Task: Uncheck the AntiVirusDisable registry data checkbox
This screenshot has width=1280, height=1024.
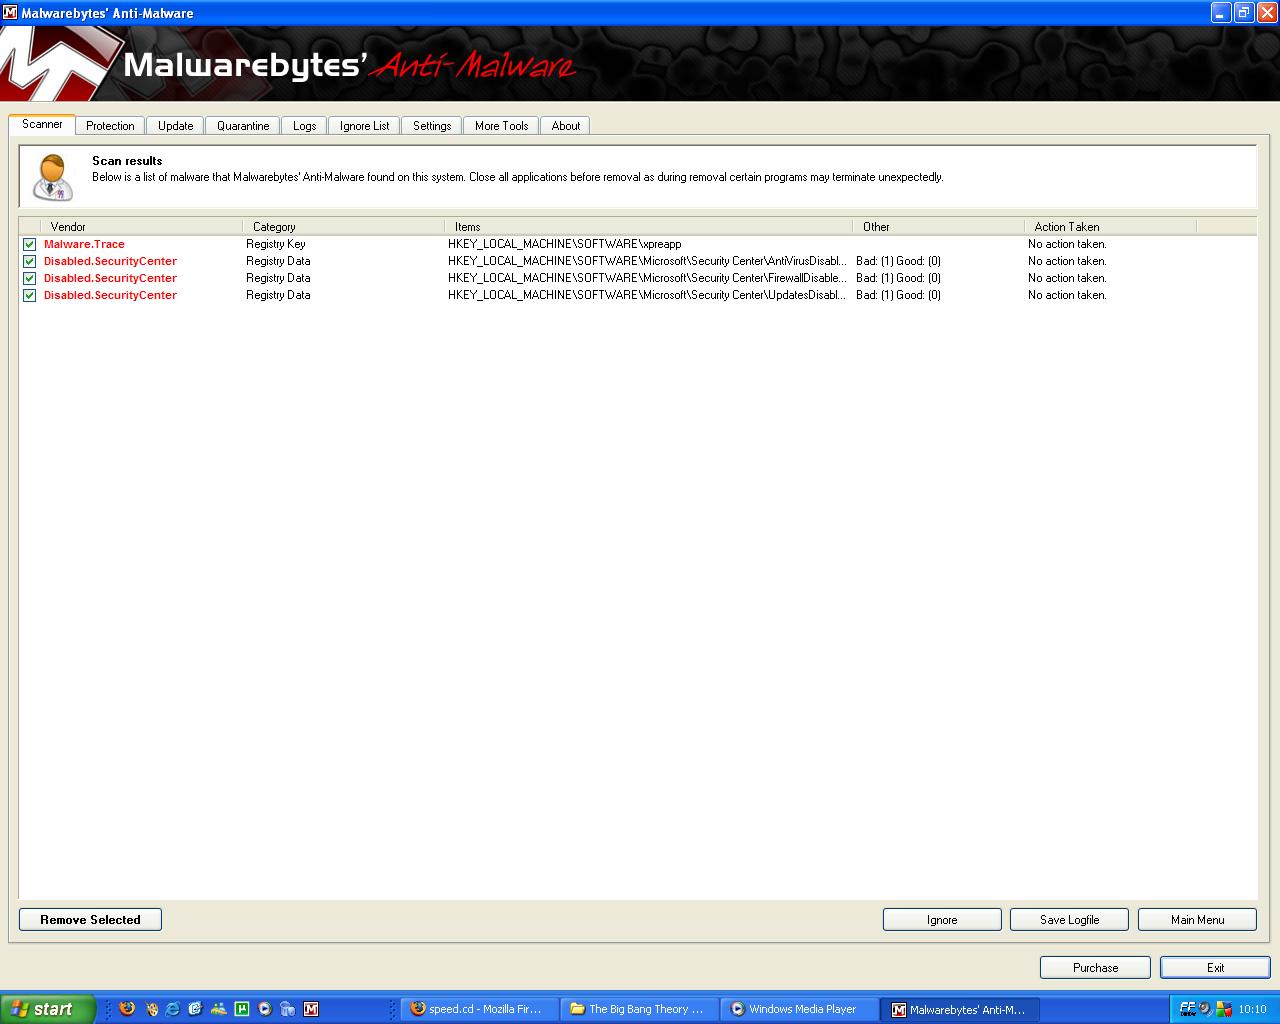Action: pyautogui.click(x=29, y=261)
